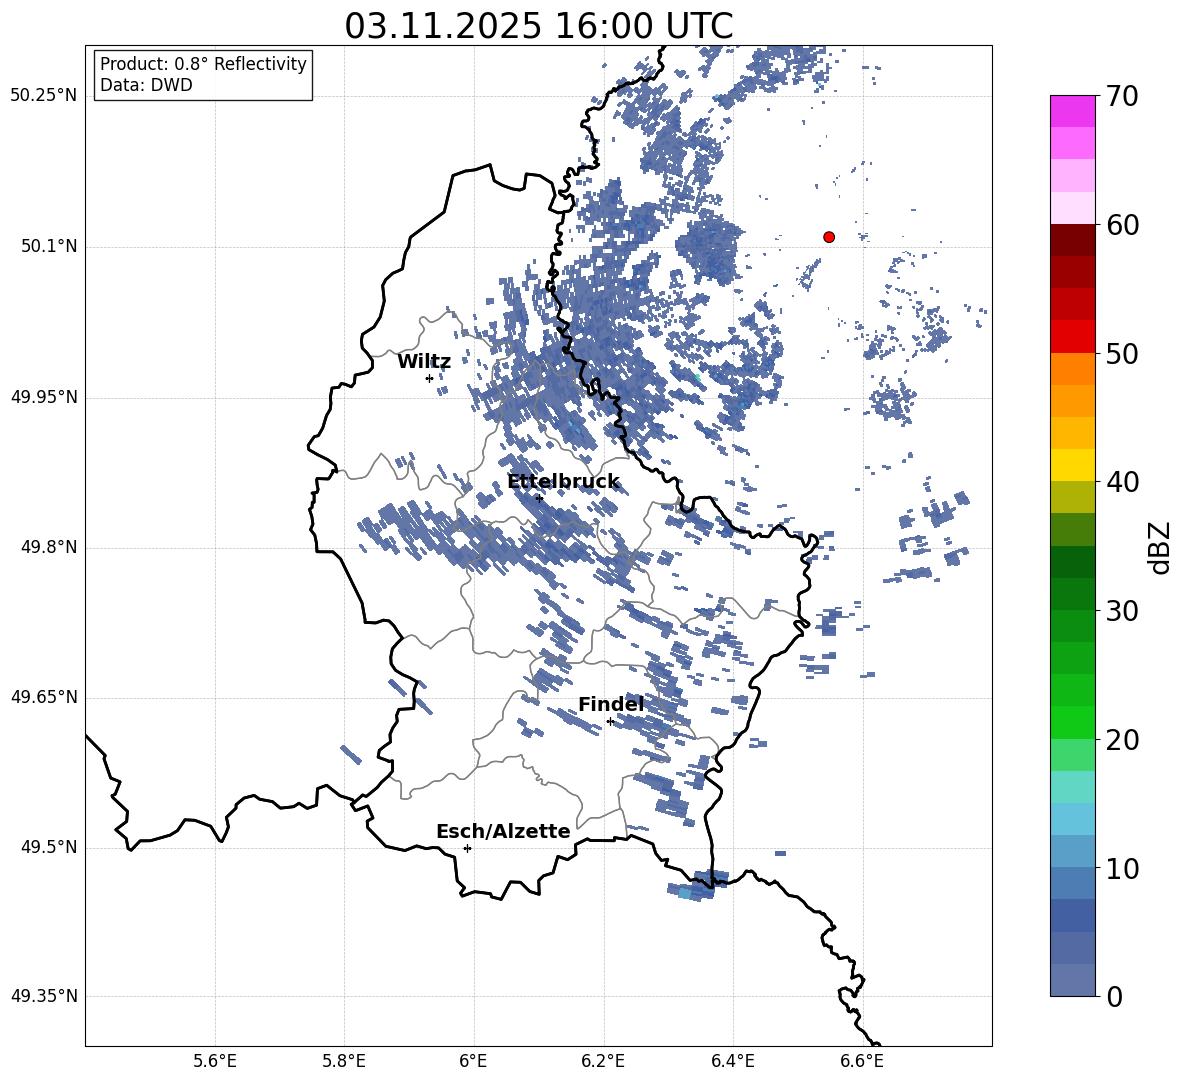Click the Ettelbruck station cross marker

(539, 498)
